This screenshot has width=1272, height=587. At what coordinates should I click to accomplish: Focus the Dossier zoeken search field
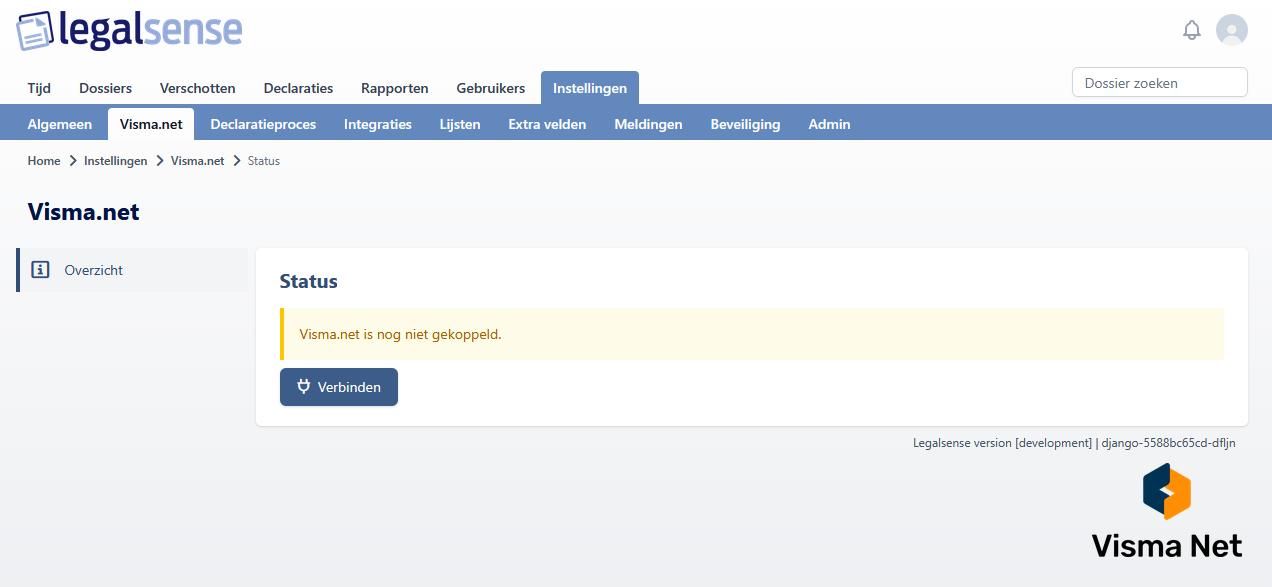1160,83
